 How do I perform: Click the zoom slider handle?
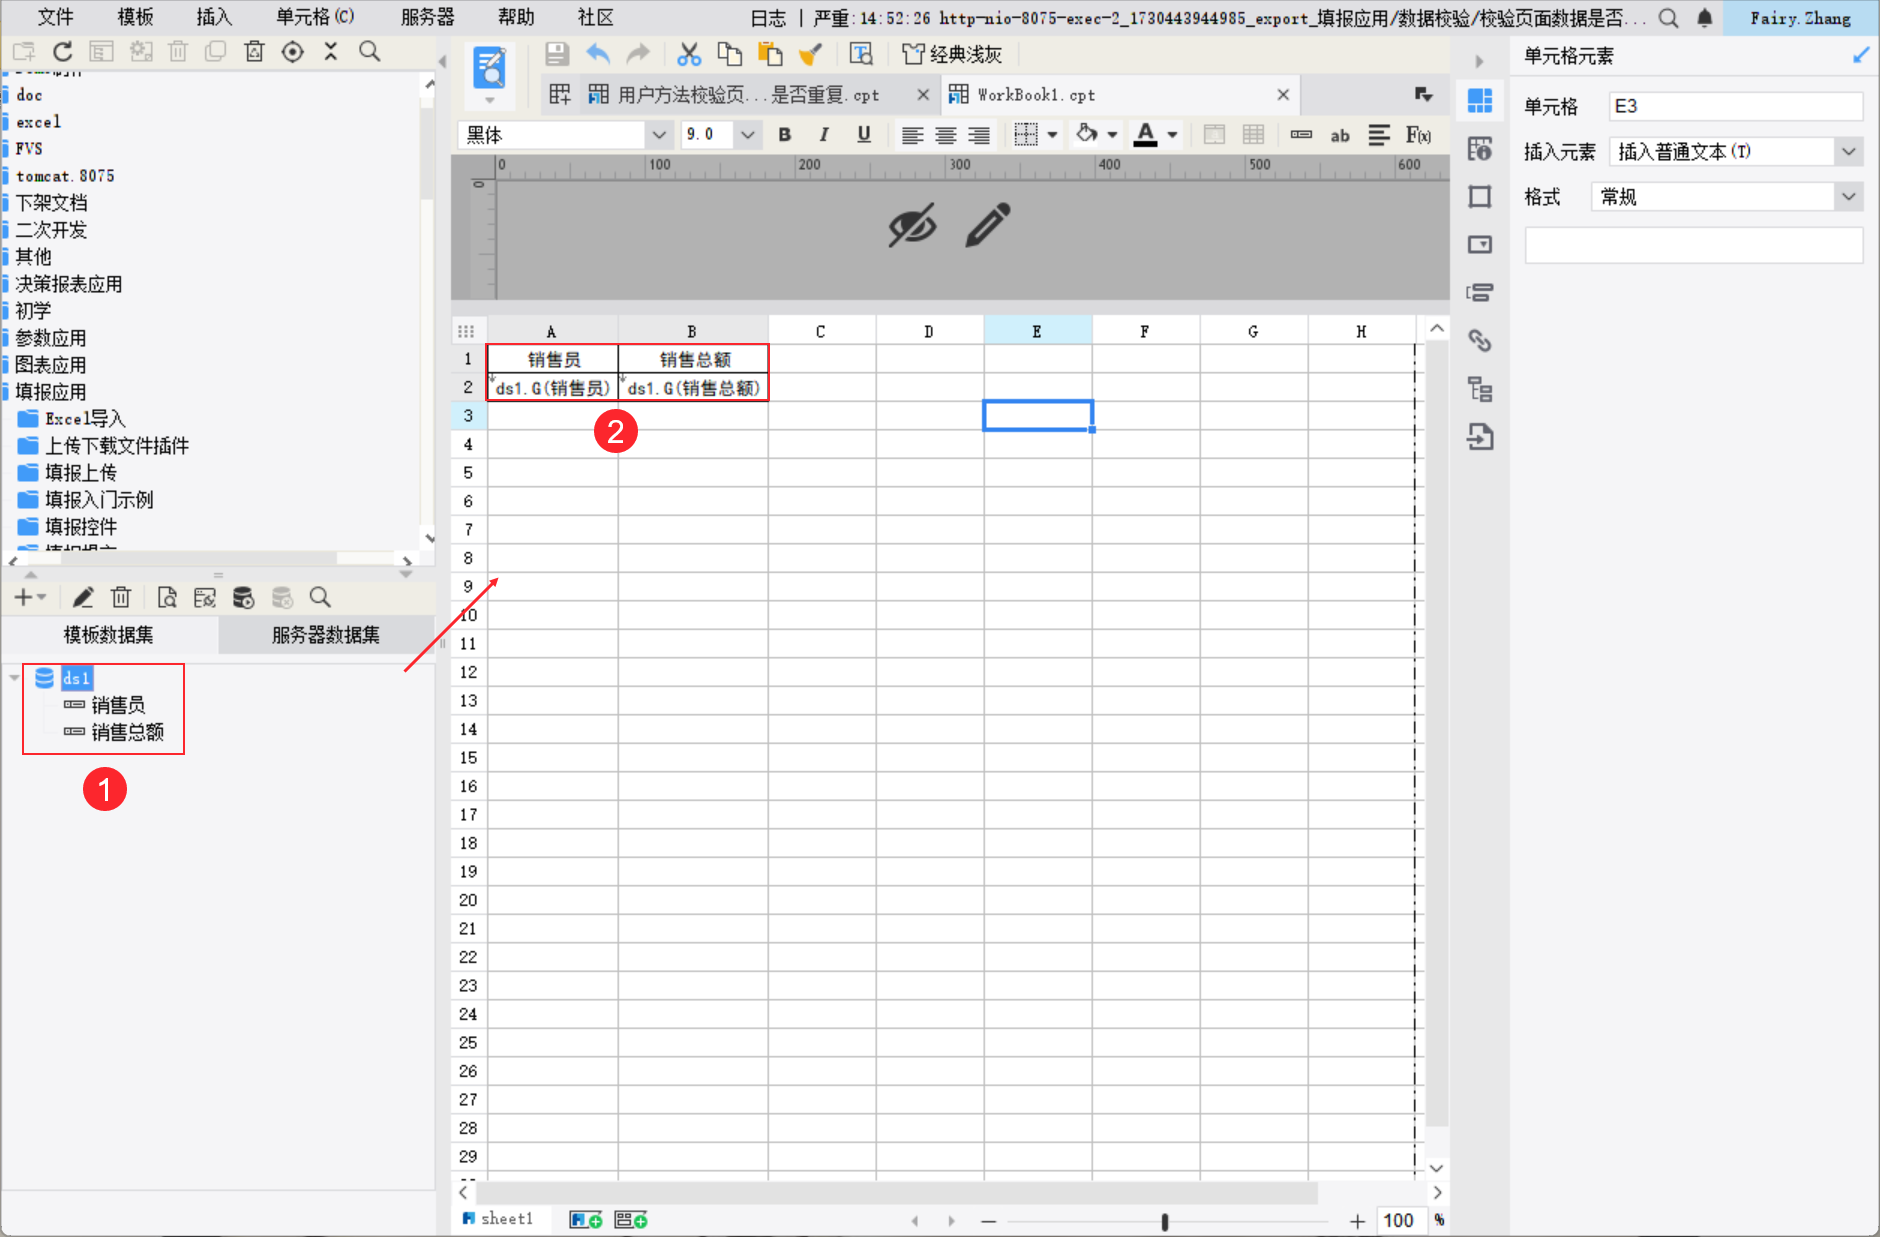1165,1221
